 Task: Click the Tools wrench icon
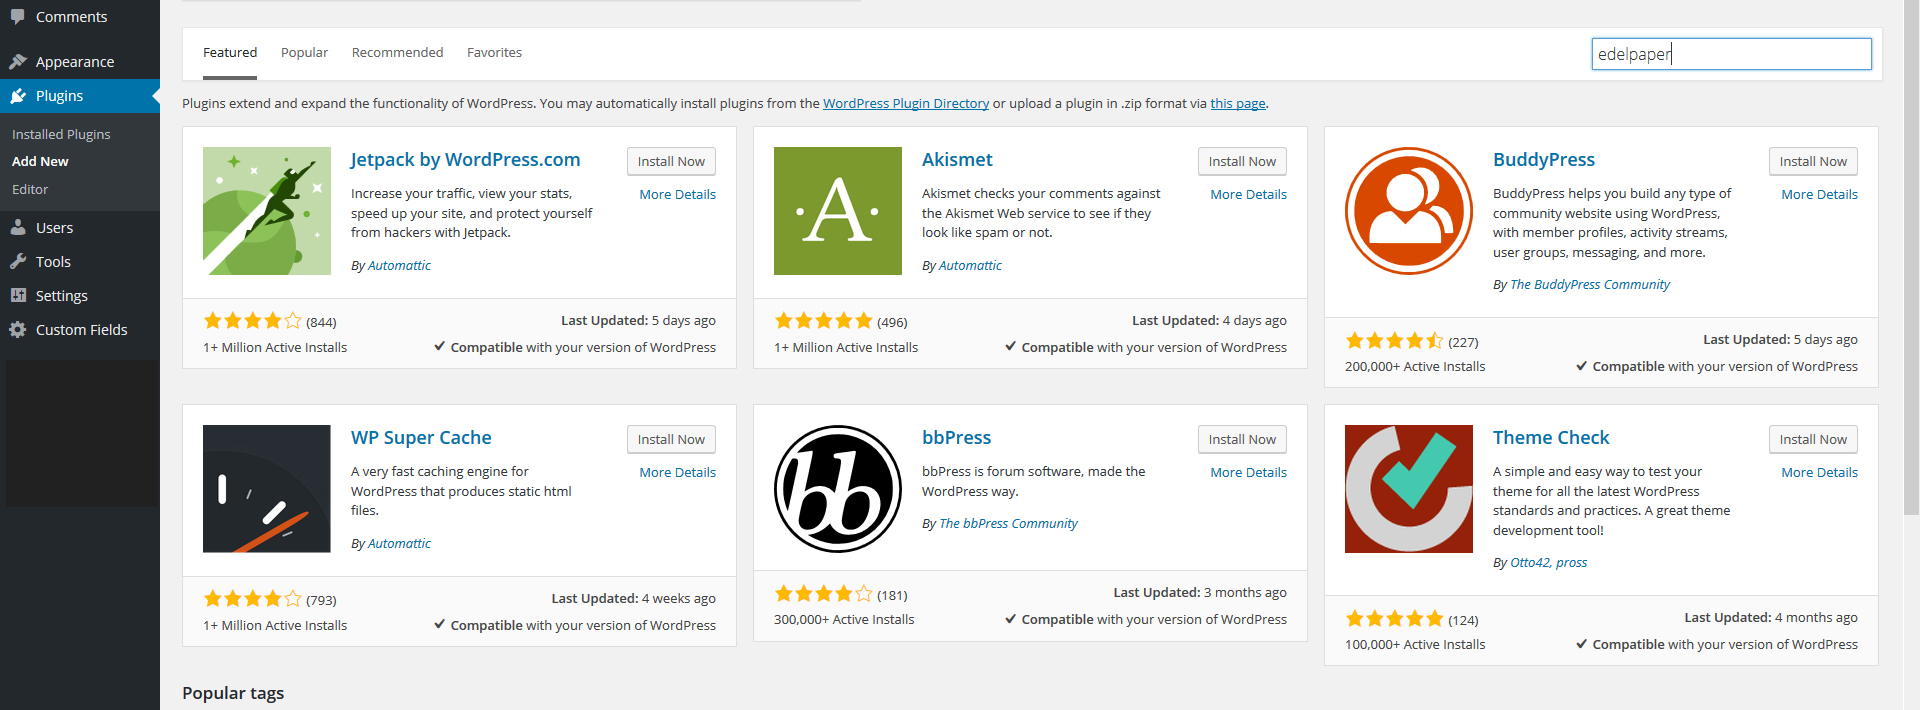(x=18, y=262)
